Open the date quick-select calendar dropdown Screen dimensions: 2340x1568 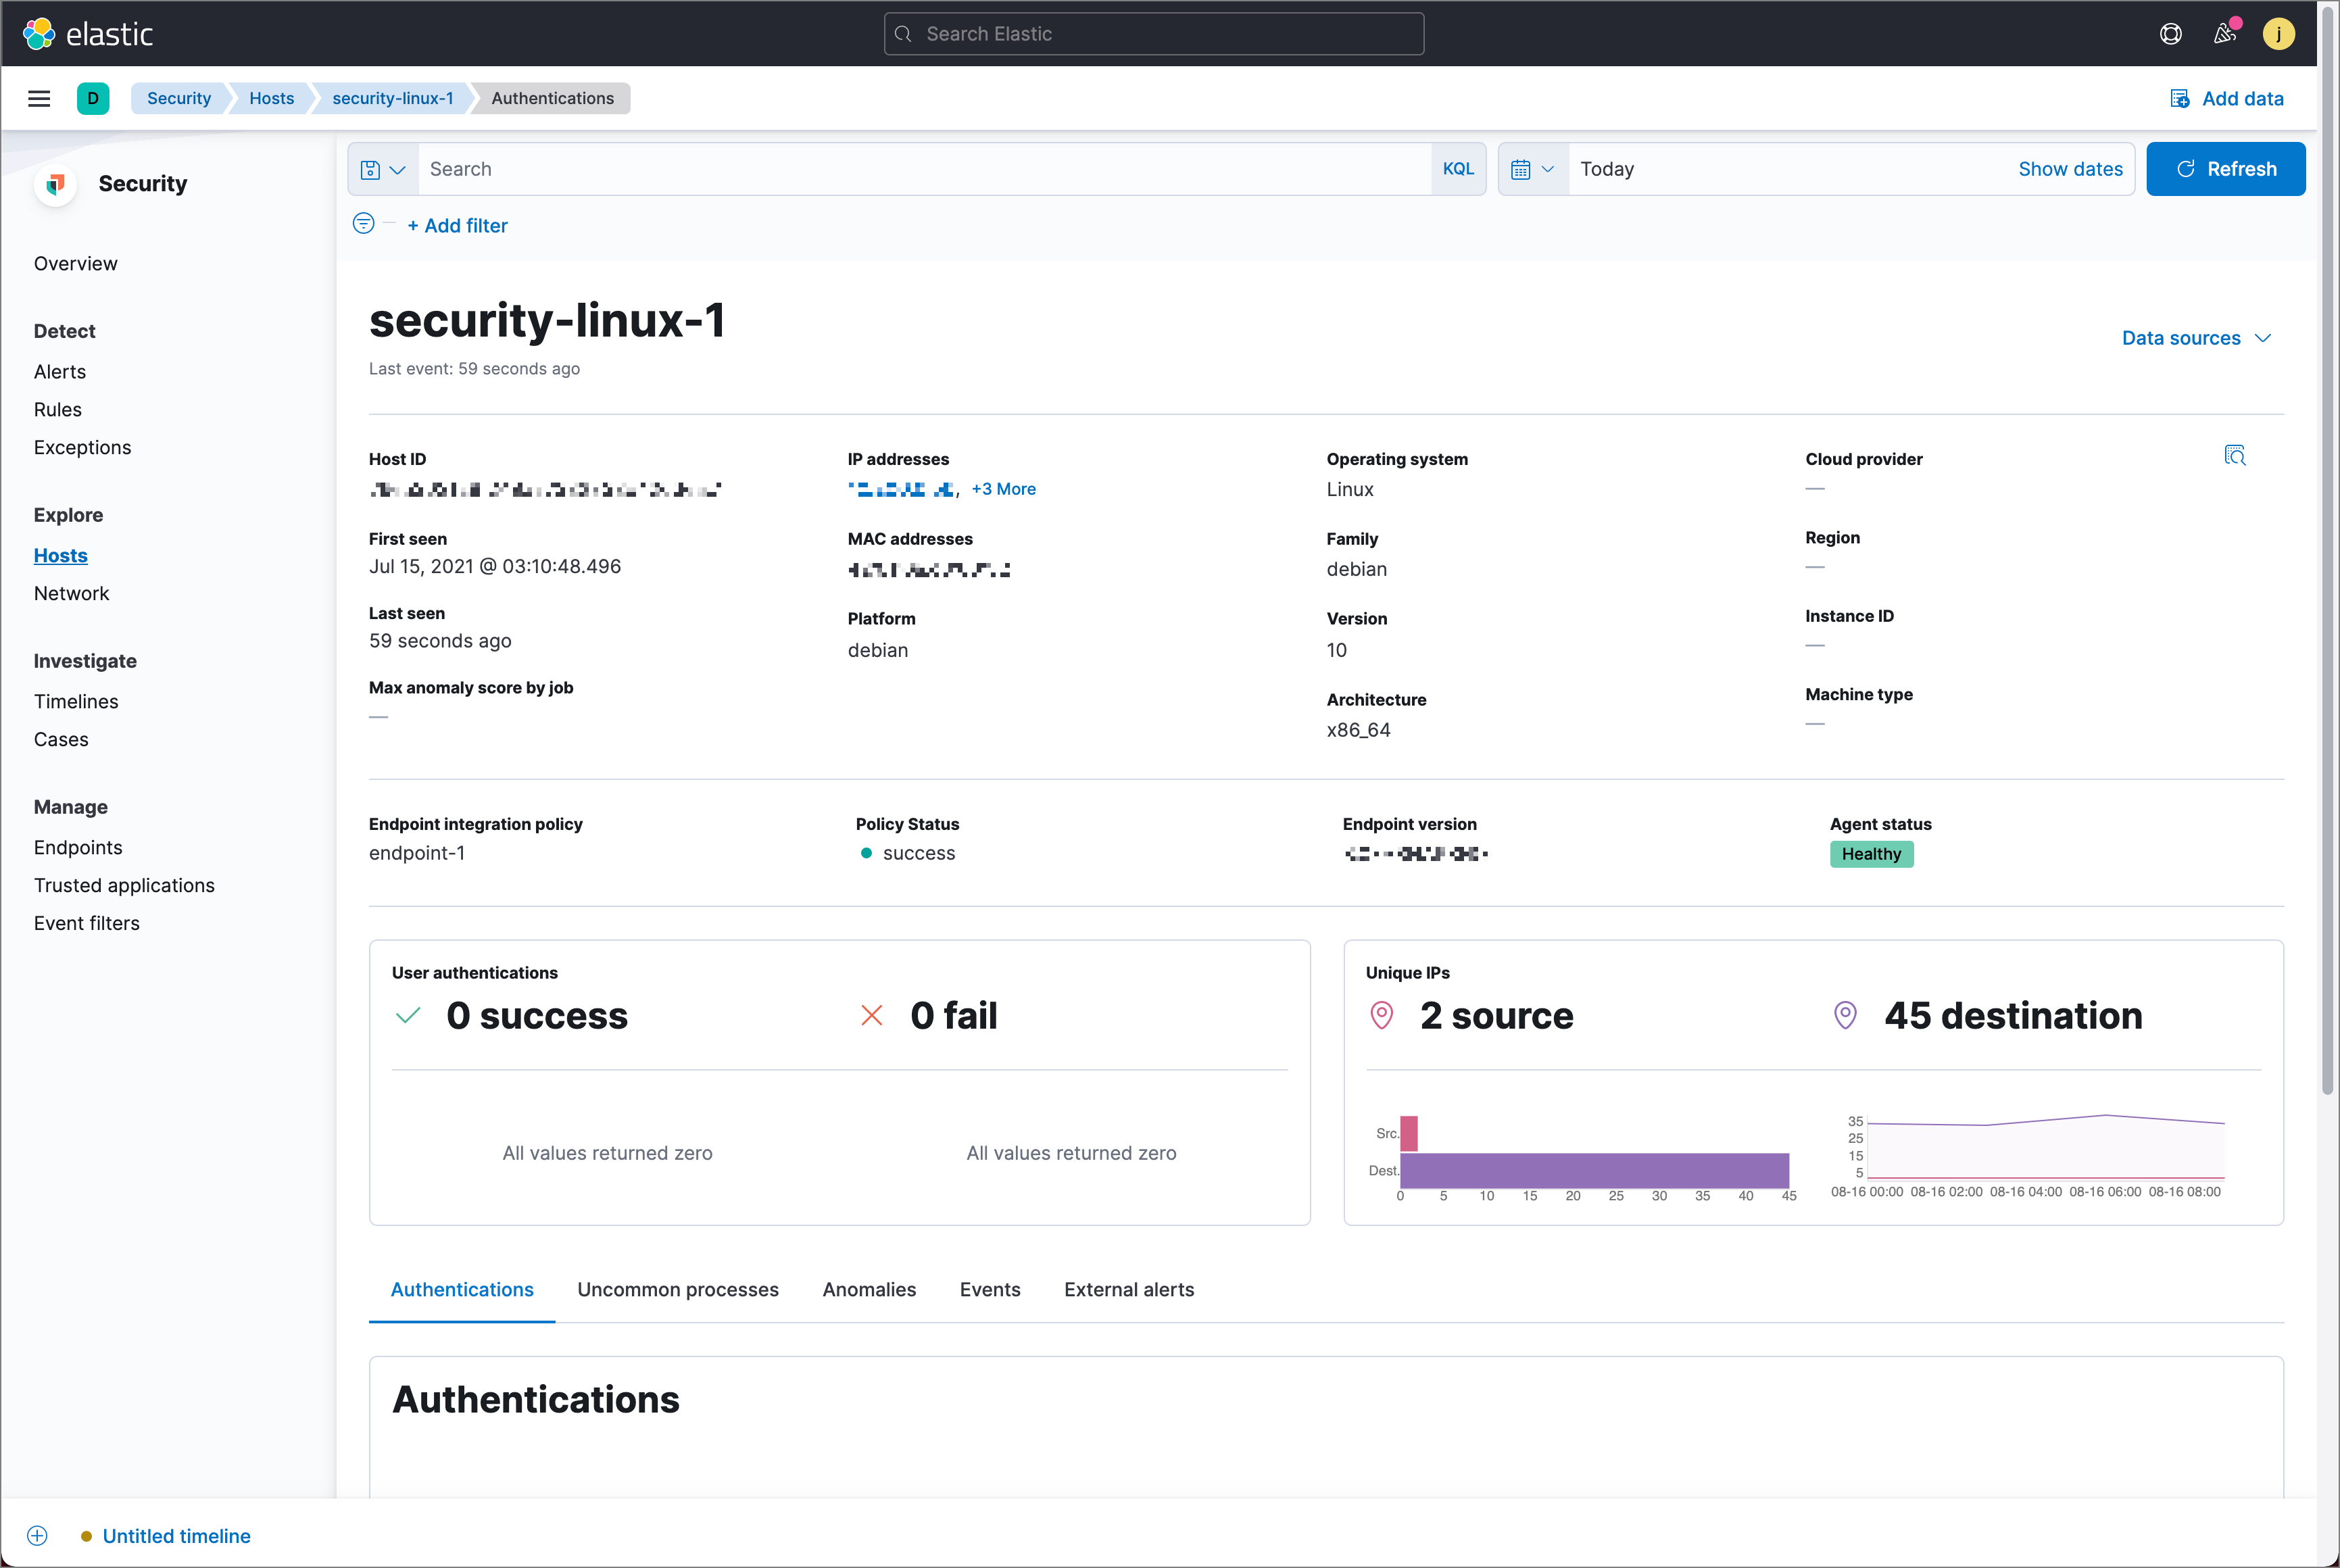(1532, 169)
